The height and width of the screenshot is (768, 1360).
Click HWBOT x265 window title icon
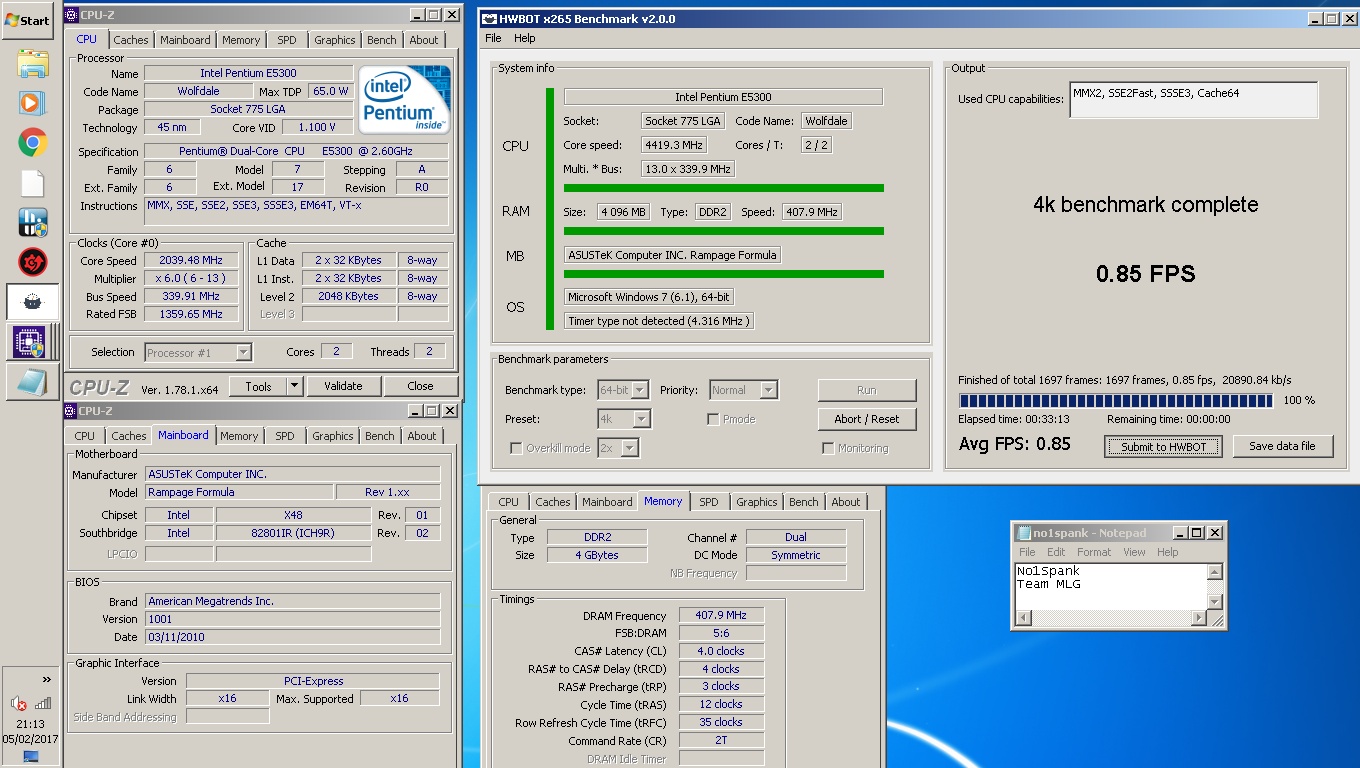[489, 18]
